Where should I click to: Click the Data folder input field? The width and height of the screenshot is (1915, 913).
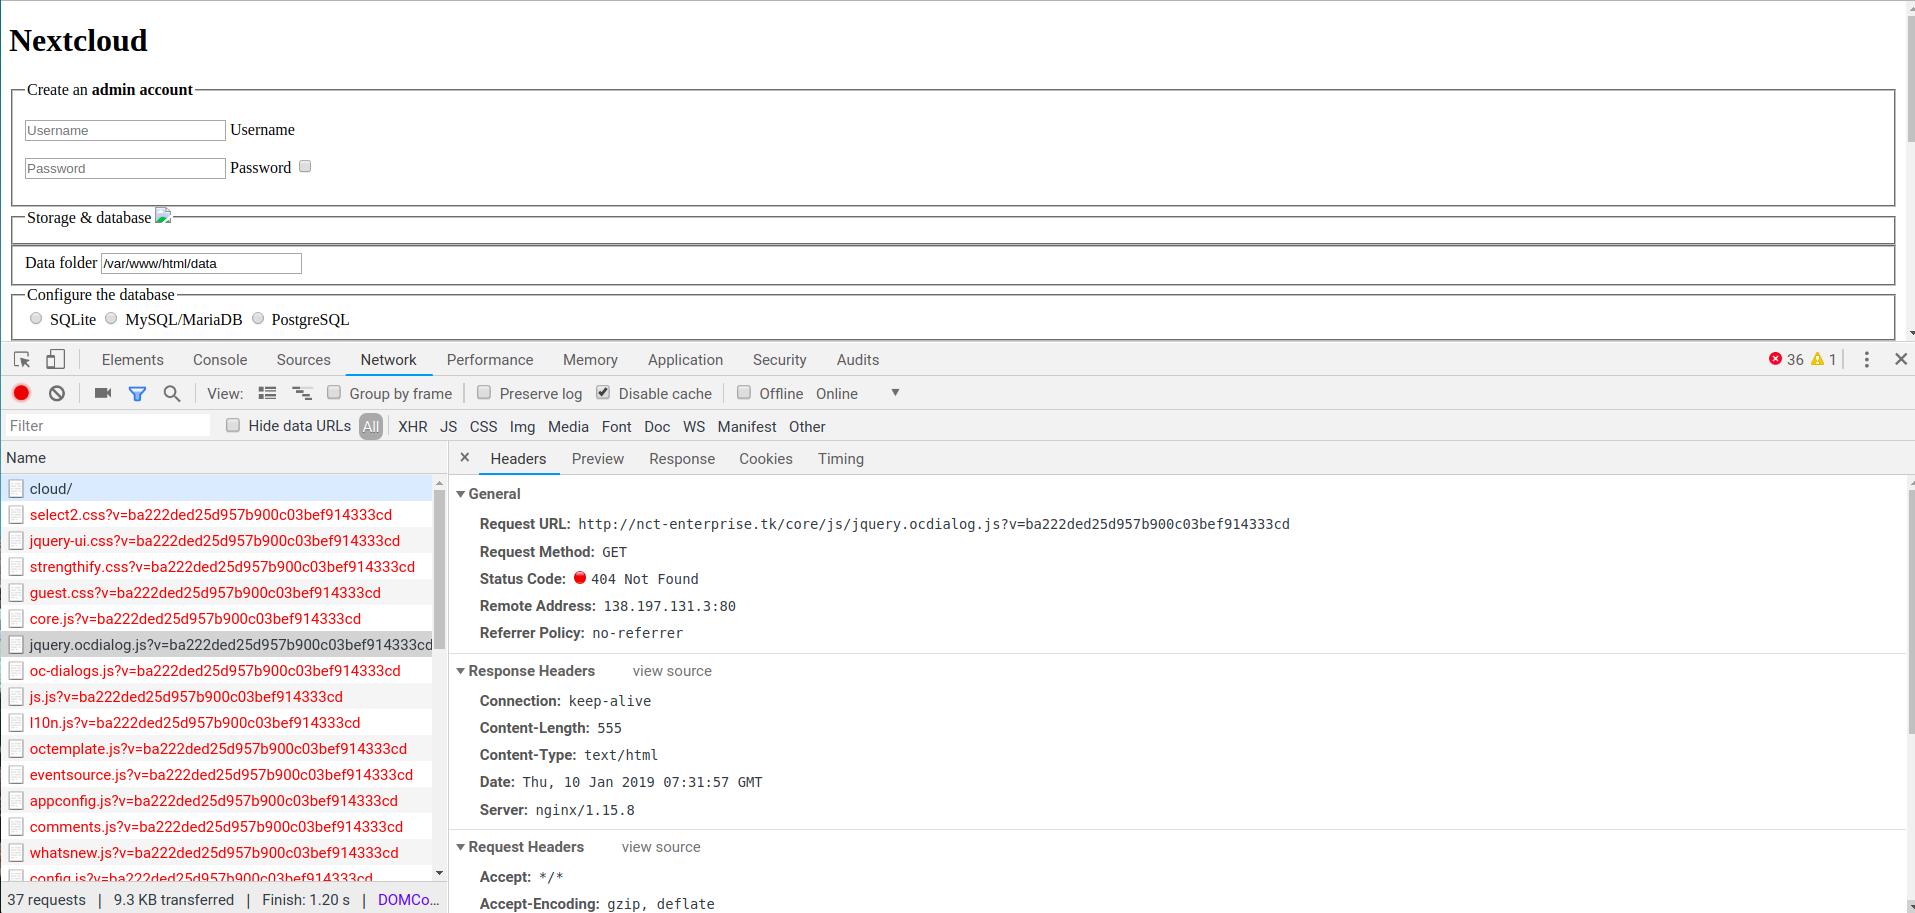click(200, 263)
